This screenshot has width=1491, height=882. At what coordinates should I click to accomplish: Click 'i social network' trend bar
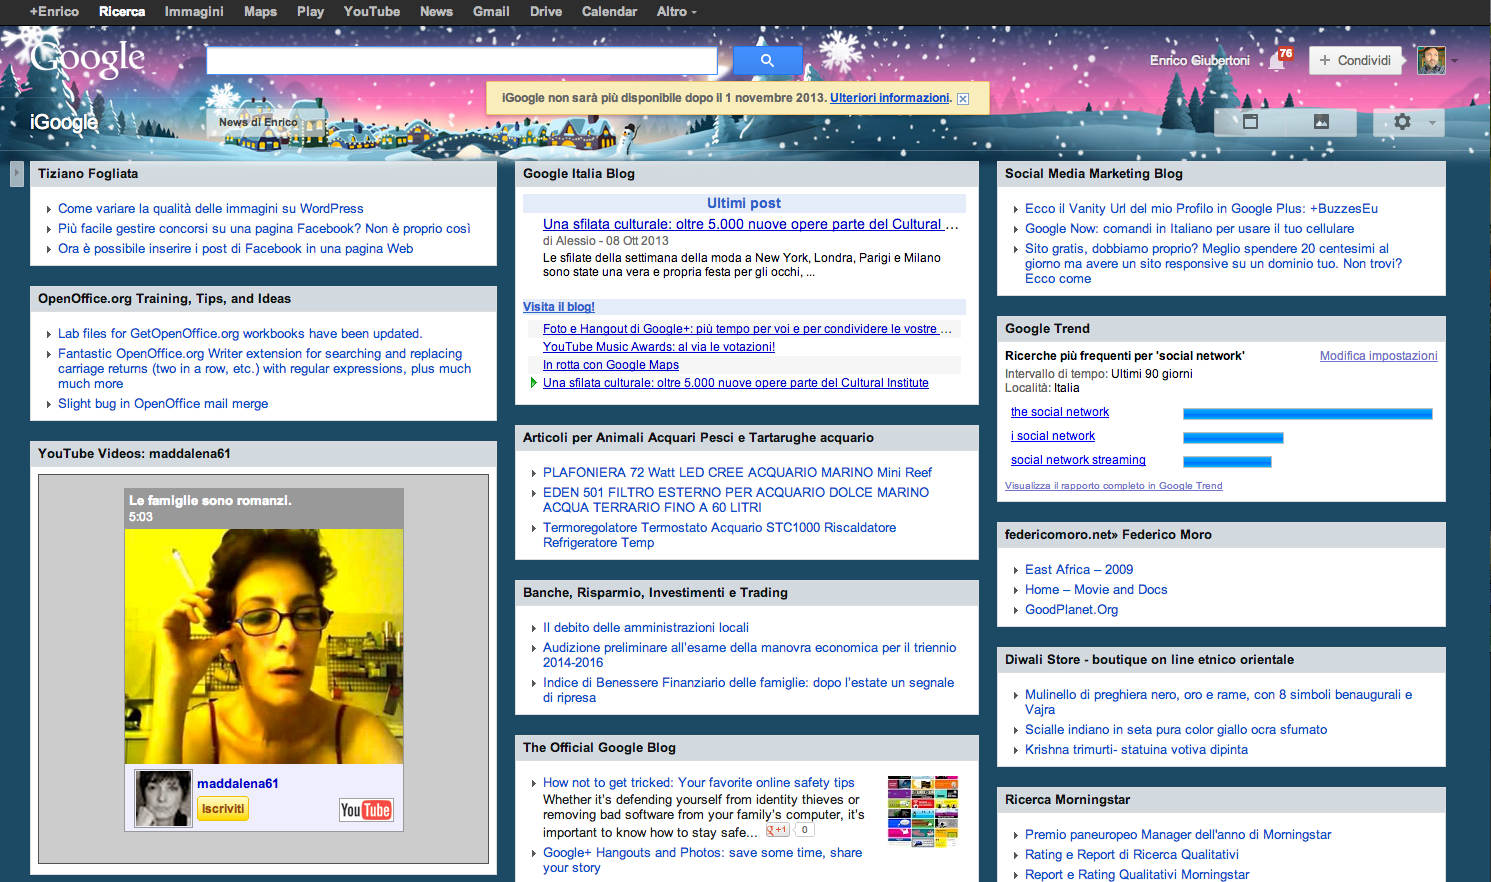(x=1233, y=437)
